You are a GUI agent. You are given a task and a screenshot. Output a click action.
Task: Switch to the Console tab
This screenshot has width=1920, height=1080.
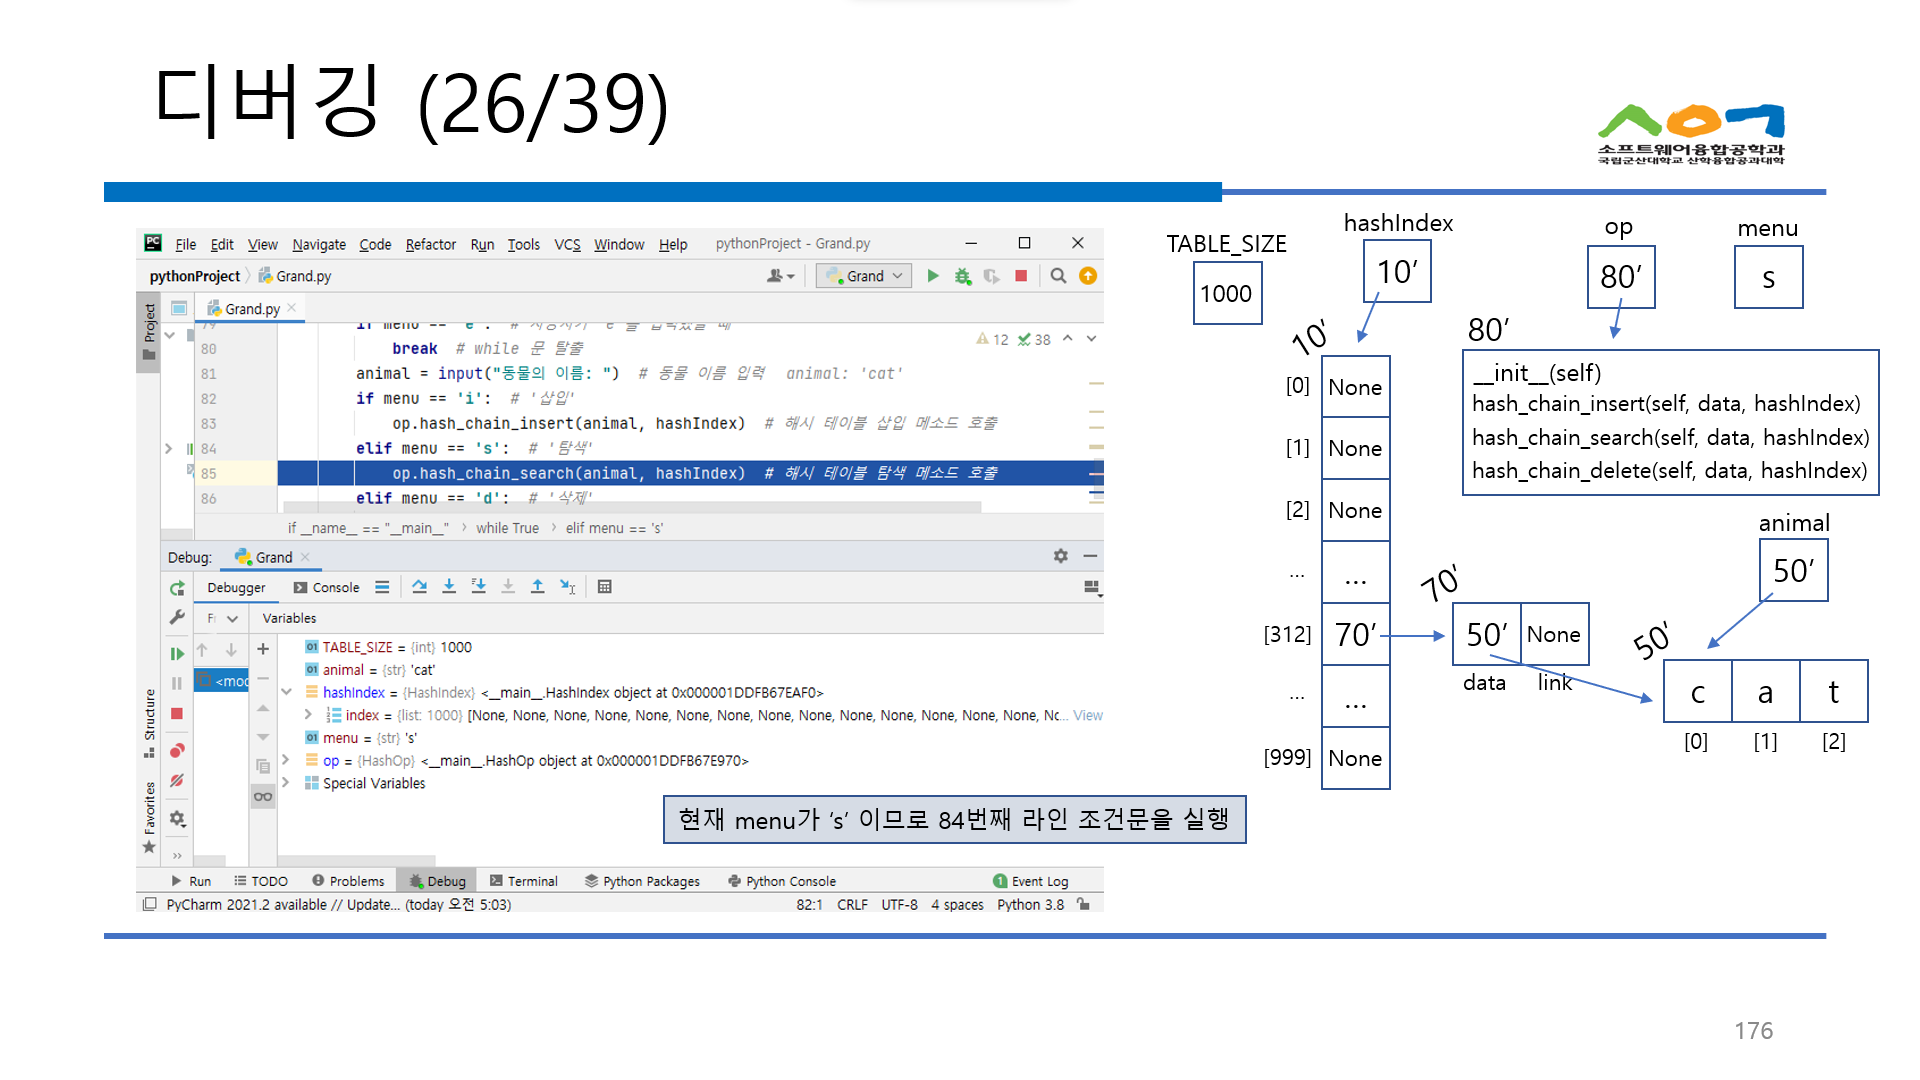(x=326, y=587)
